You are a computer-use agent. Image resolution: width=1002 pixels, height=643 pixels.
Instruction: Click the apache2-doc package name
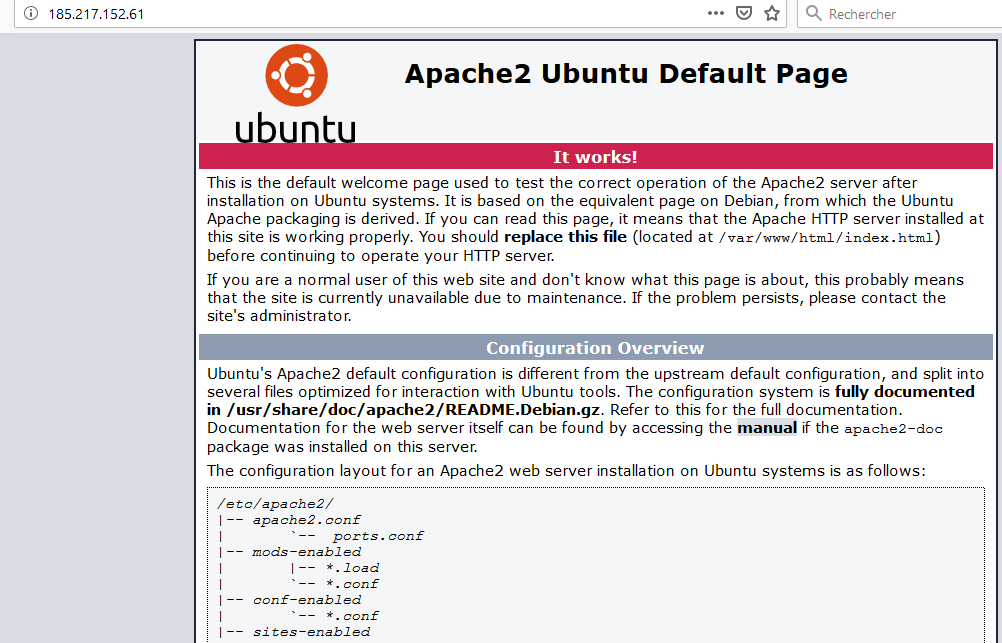[893, 429]
